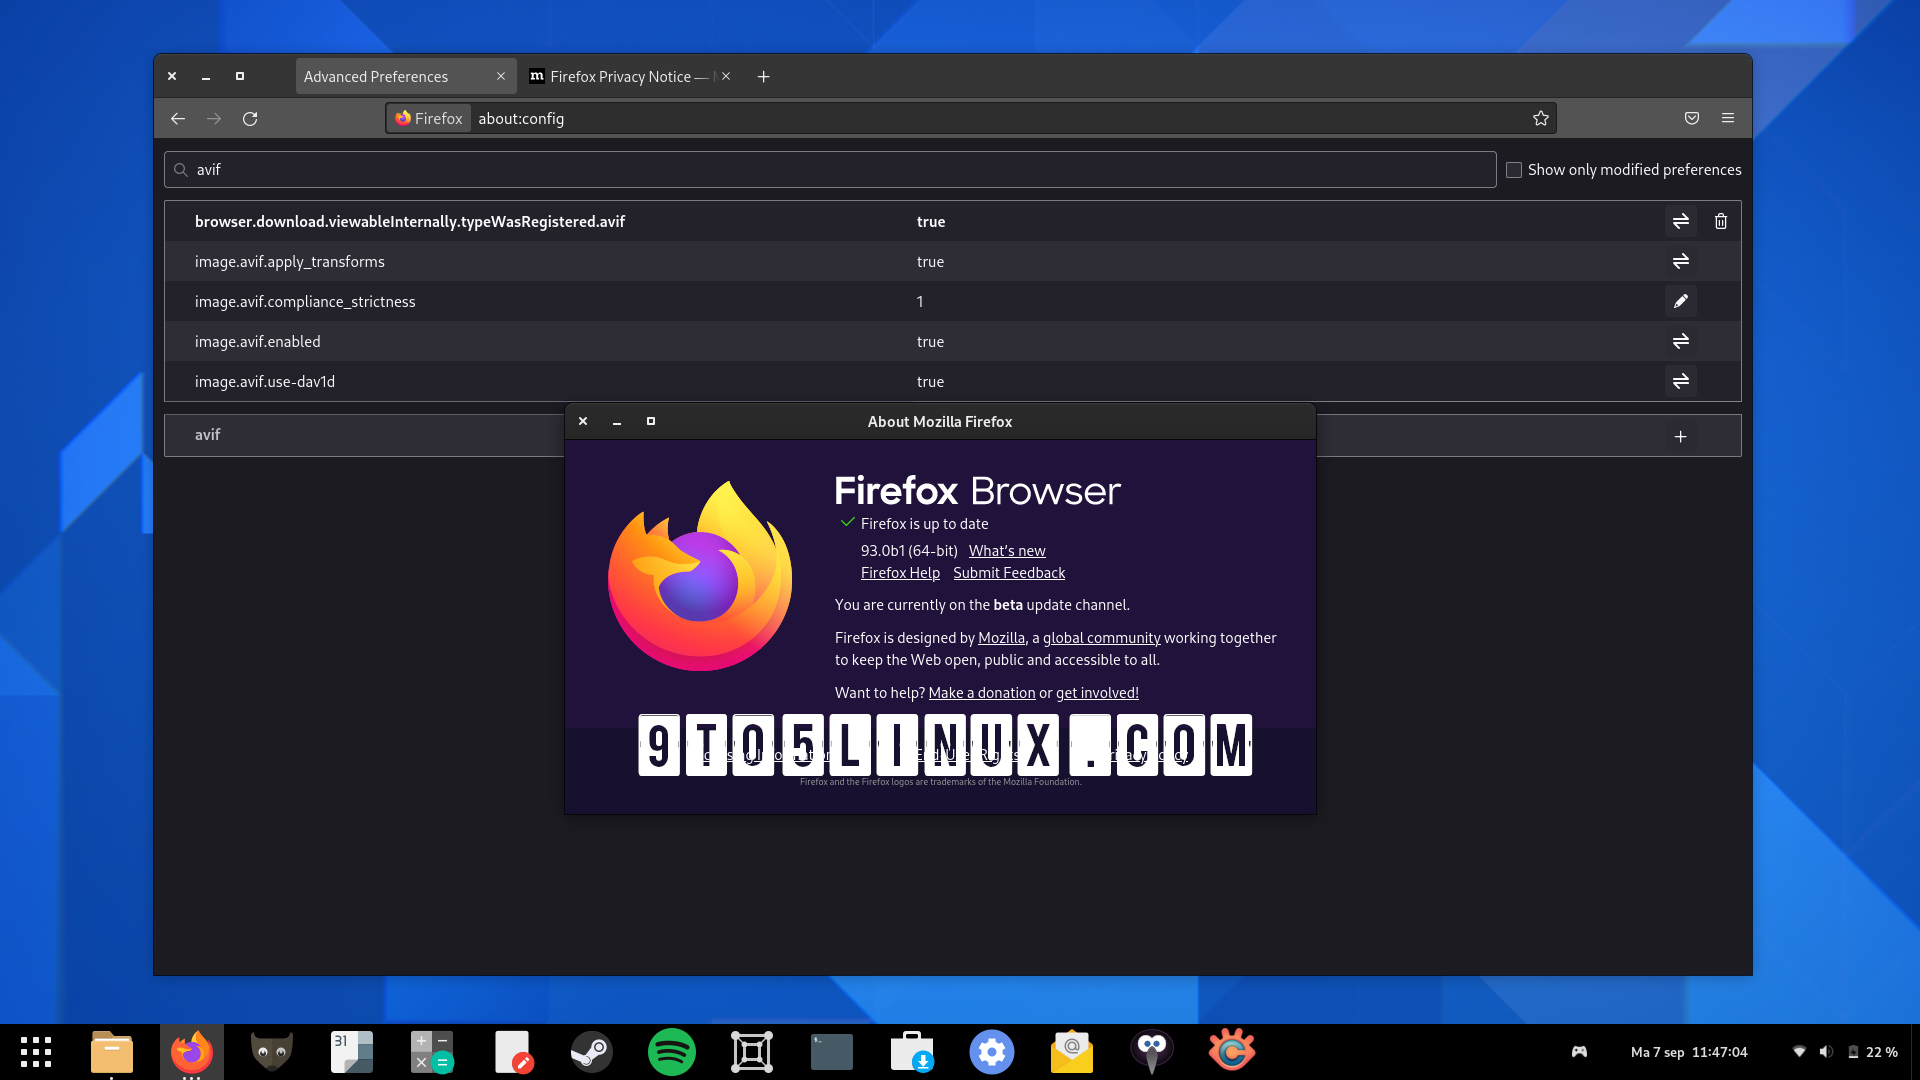This screenshot has width=1920, height=1080.
Task: Bookmark the current page with the star icon
Action: pos(1540,118)
